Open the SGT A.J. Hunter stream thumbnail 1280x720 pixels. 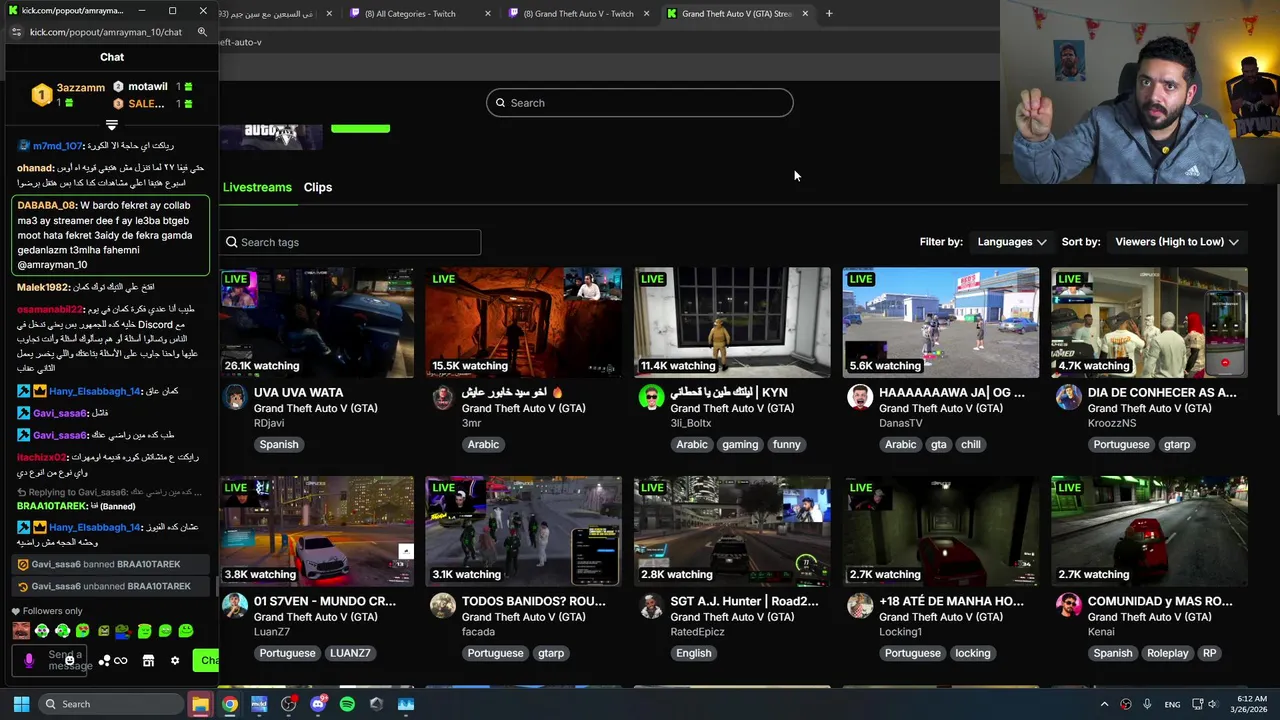click(732, 531)
